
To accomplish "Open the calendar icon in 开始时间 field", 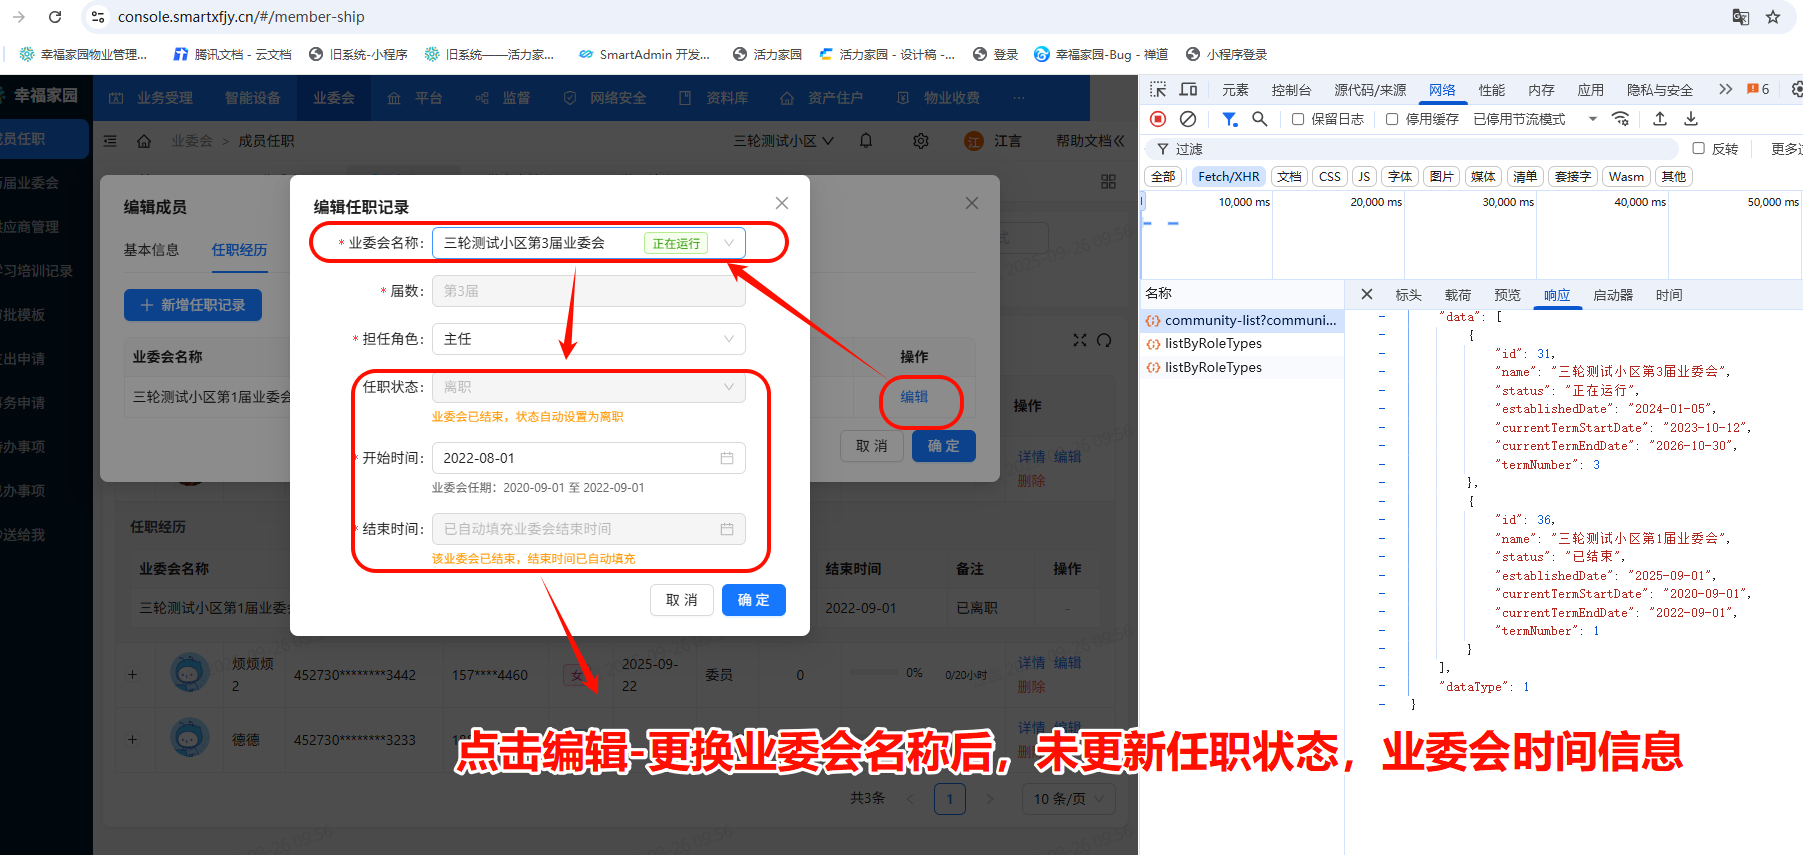I will [x=727, y=458].
